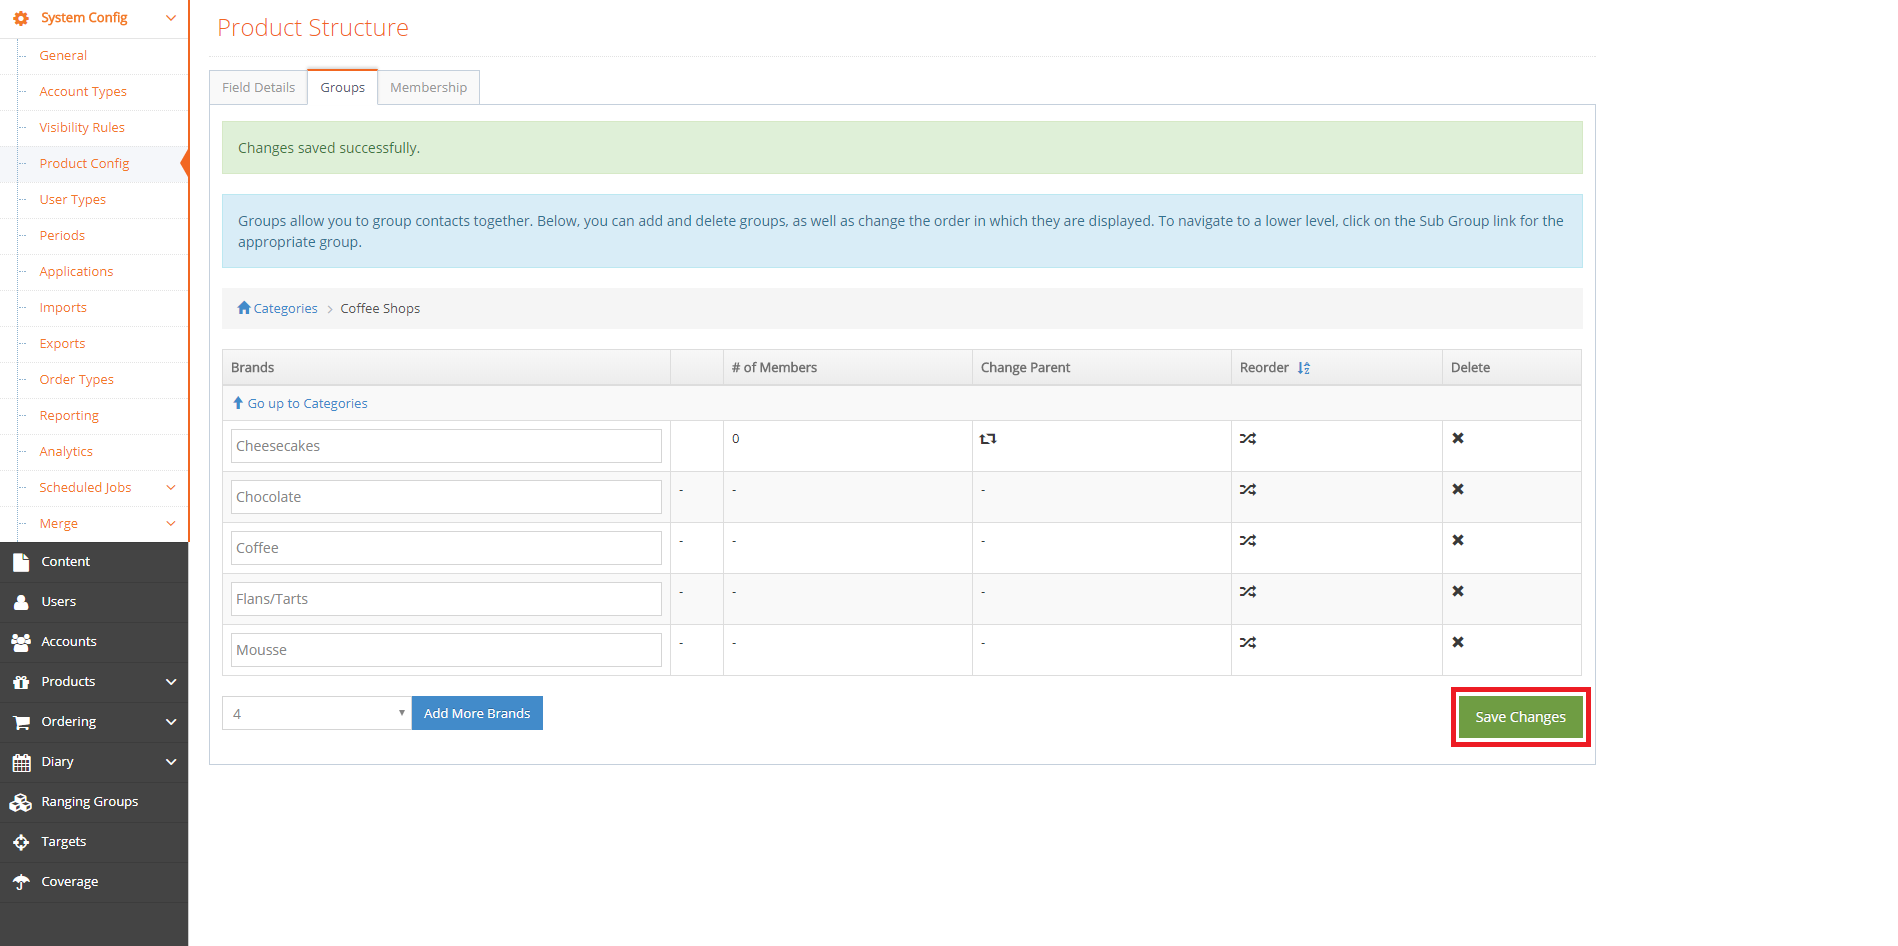Click the reorder icon for Chocolate row
This screenshot has height=946, width=1898.
tap(1248, 490)
